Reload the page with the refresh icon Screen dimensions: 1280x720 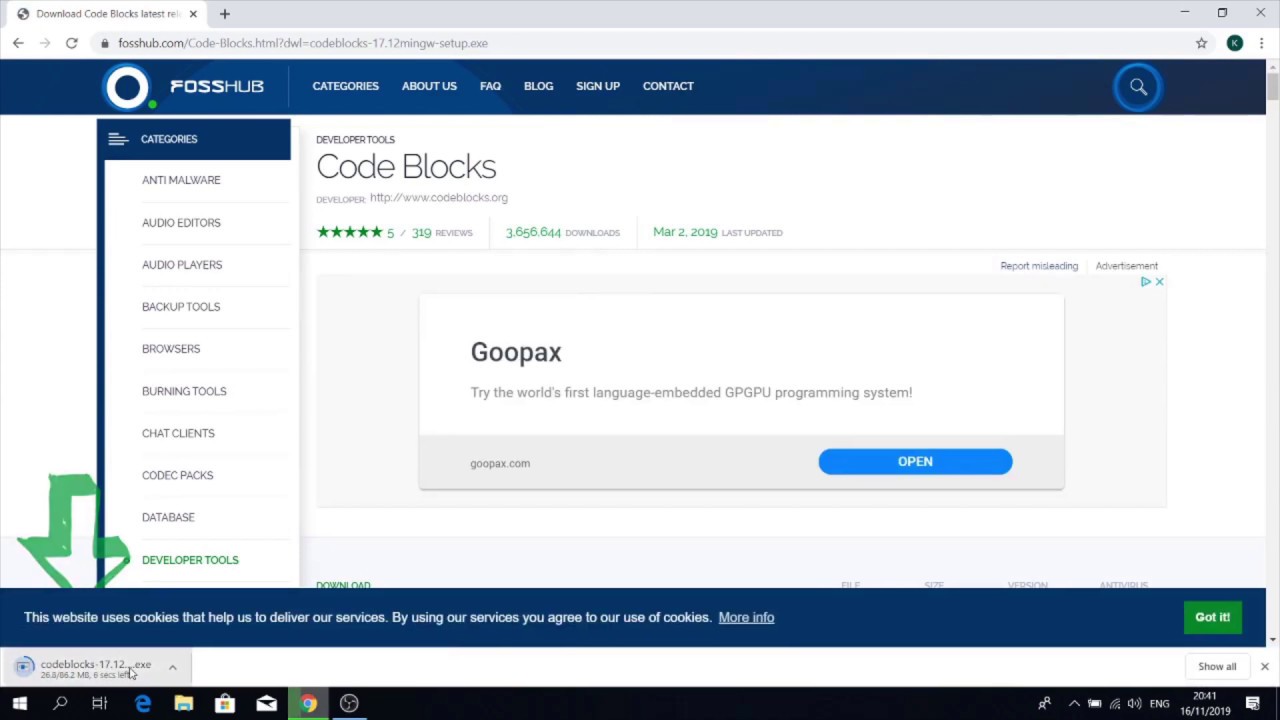[x=72, y=43]
